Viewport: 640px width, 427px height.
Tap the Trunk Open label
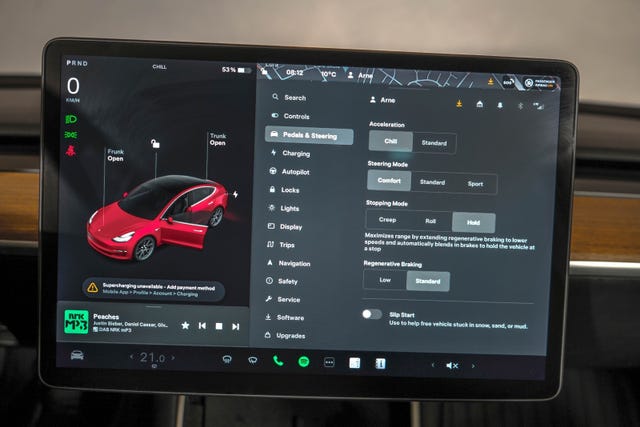click(218, 139)
